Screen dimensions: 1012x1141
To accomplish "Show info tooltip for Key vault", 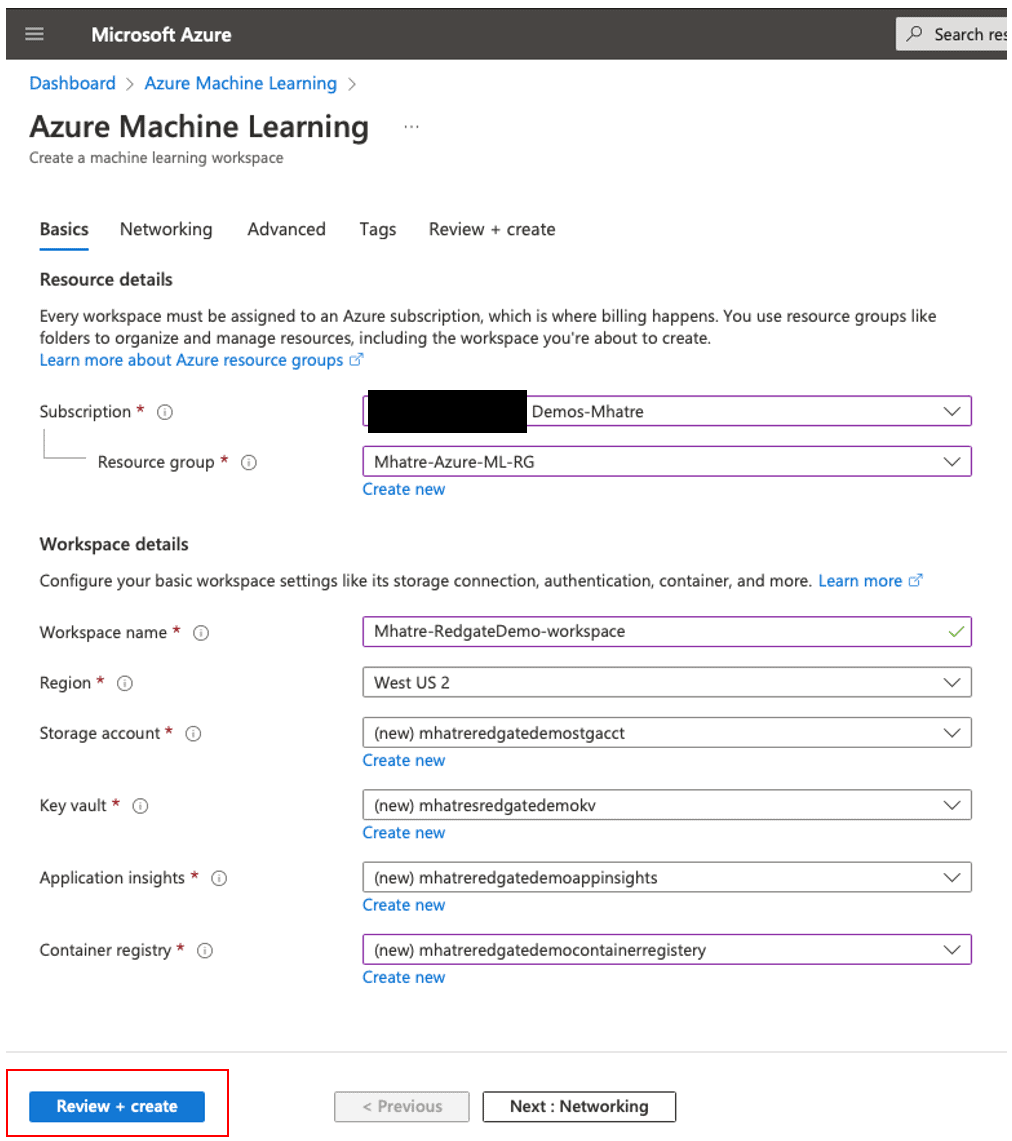I will click(x=140, y=806).
